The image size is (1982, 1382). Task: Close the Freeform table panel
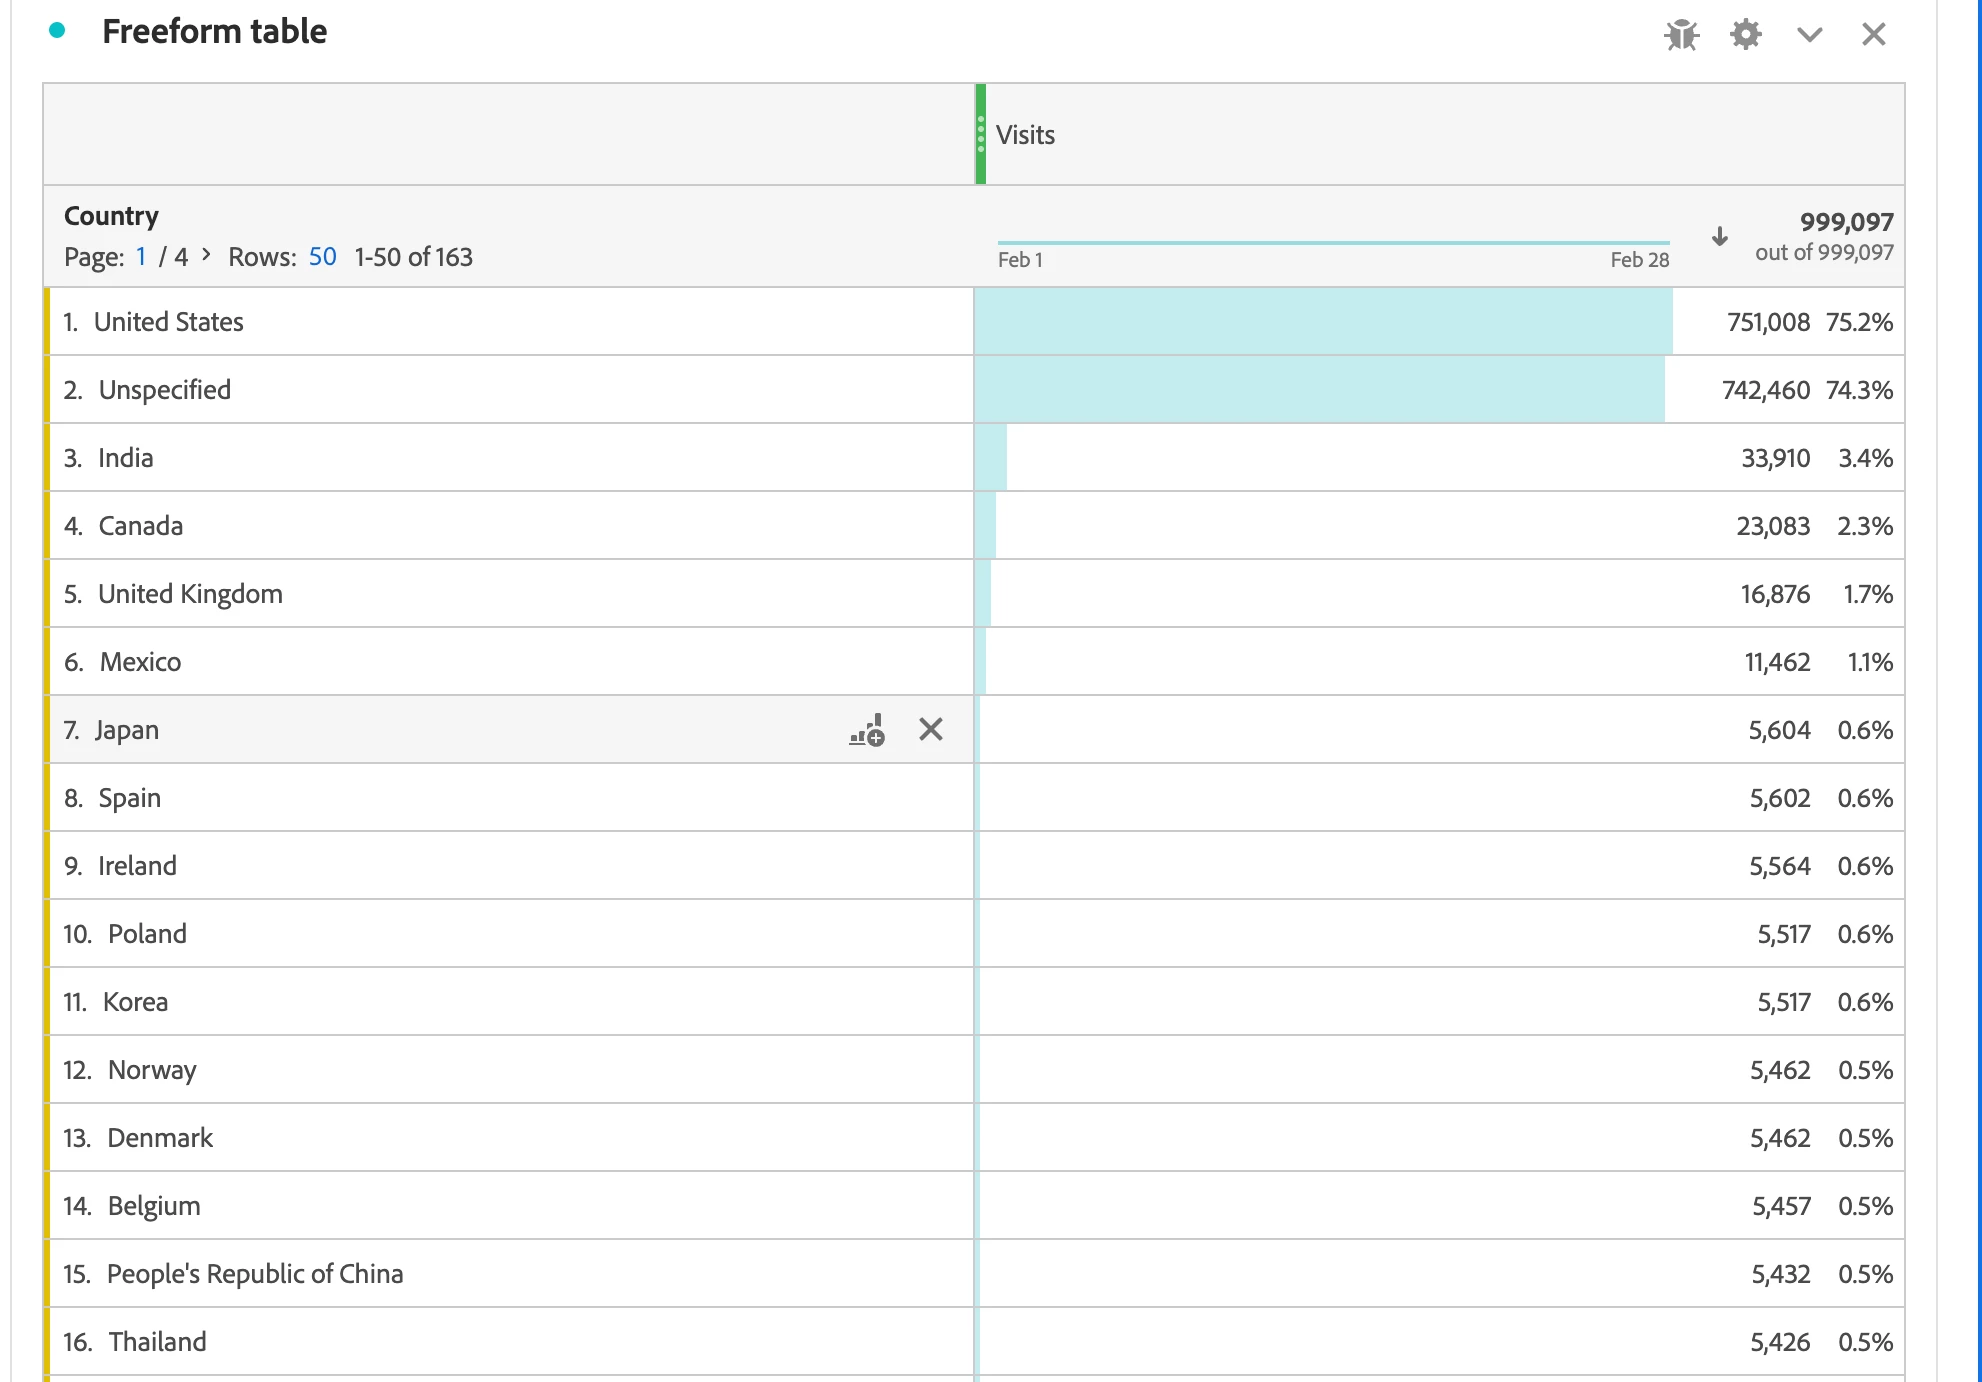(x=1873, y=35)
